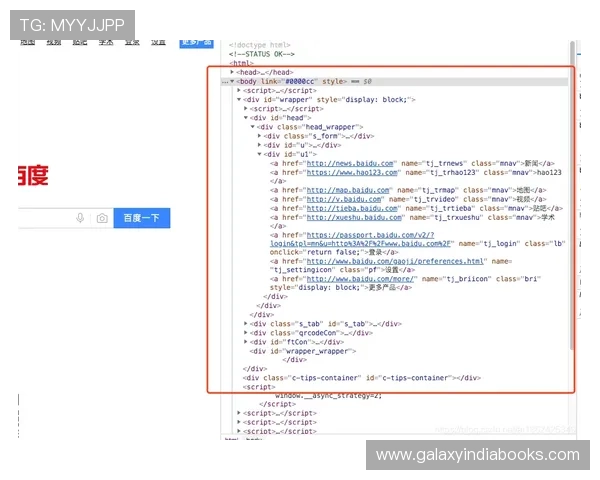The width and height of the screenshot is (600, 480).
Task: Select the <!--STATUS OK--> comment line
Action: point(262,54)
